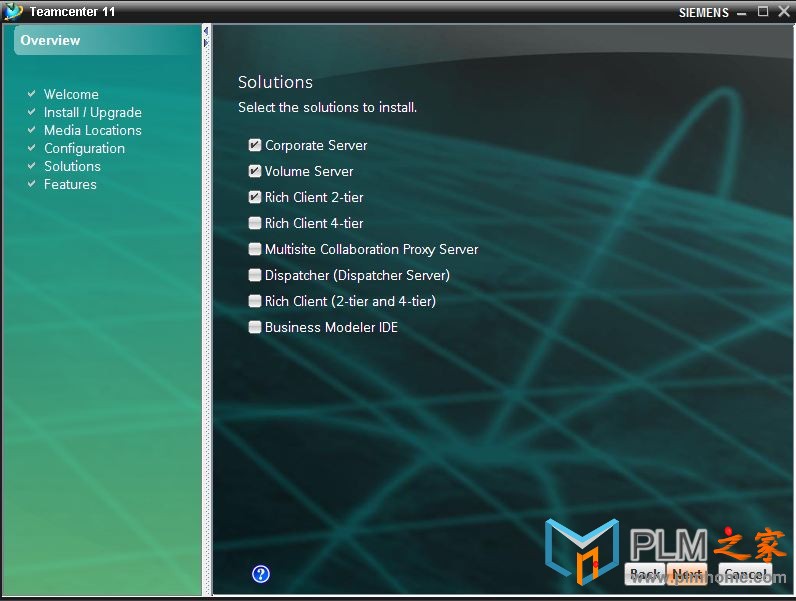Image resolution: width=796 pixels, height=601 pixels.
Task: Go to the Welcome step
Action: tap(71, 94)
